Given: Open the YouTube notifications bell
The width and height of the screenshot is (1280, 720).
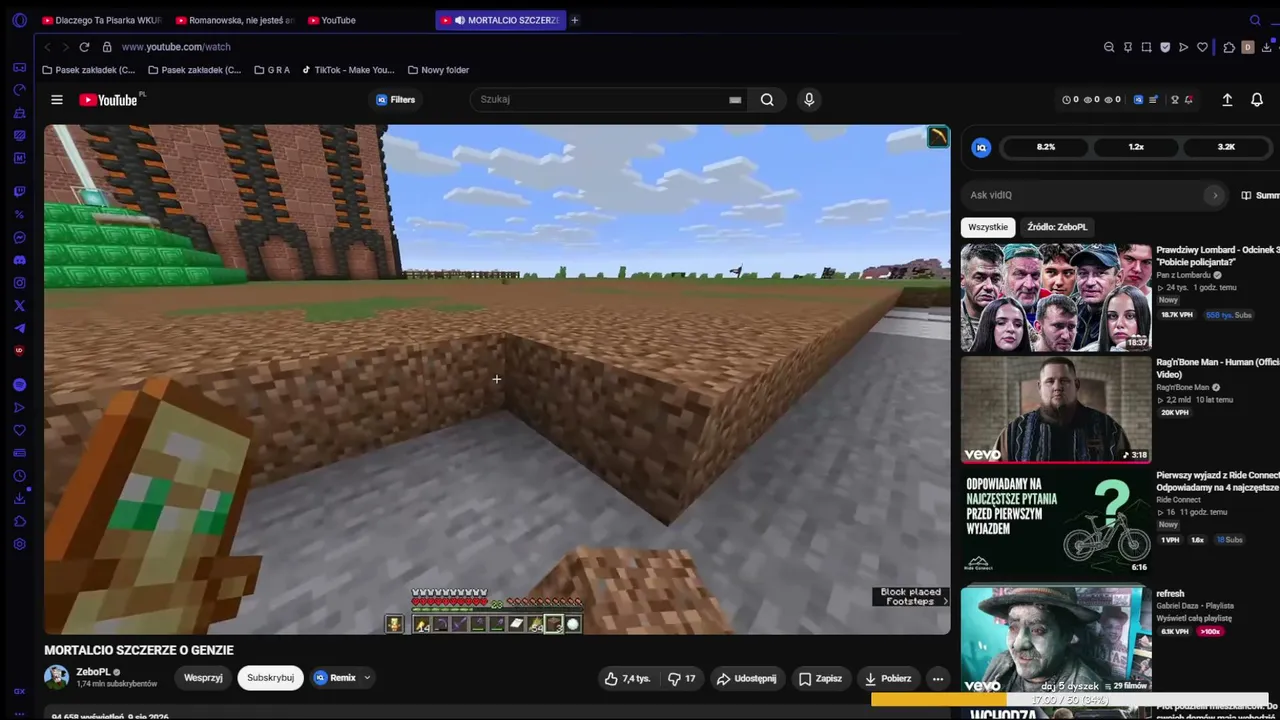Looking at the screenshot, I should coord(1257,100).
